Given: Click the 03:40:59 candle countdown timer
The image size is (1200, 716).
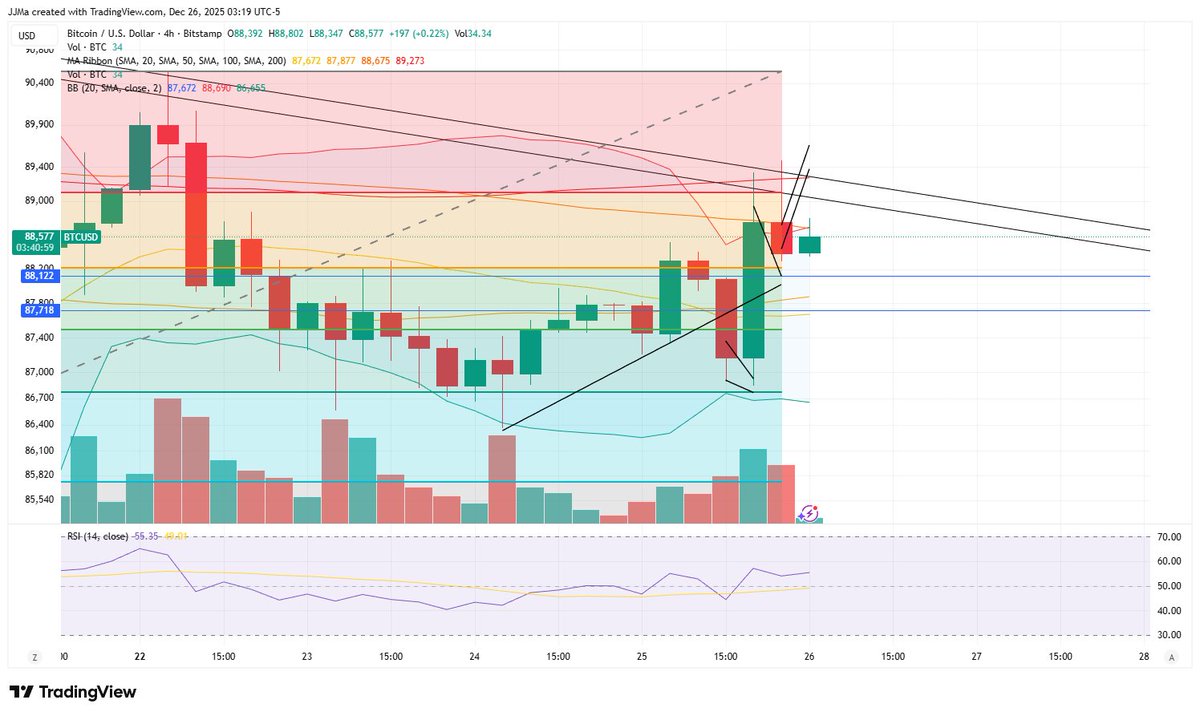Looking at the screenshot, I should (37, 247).
